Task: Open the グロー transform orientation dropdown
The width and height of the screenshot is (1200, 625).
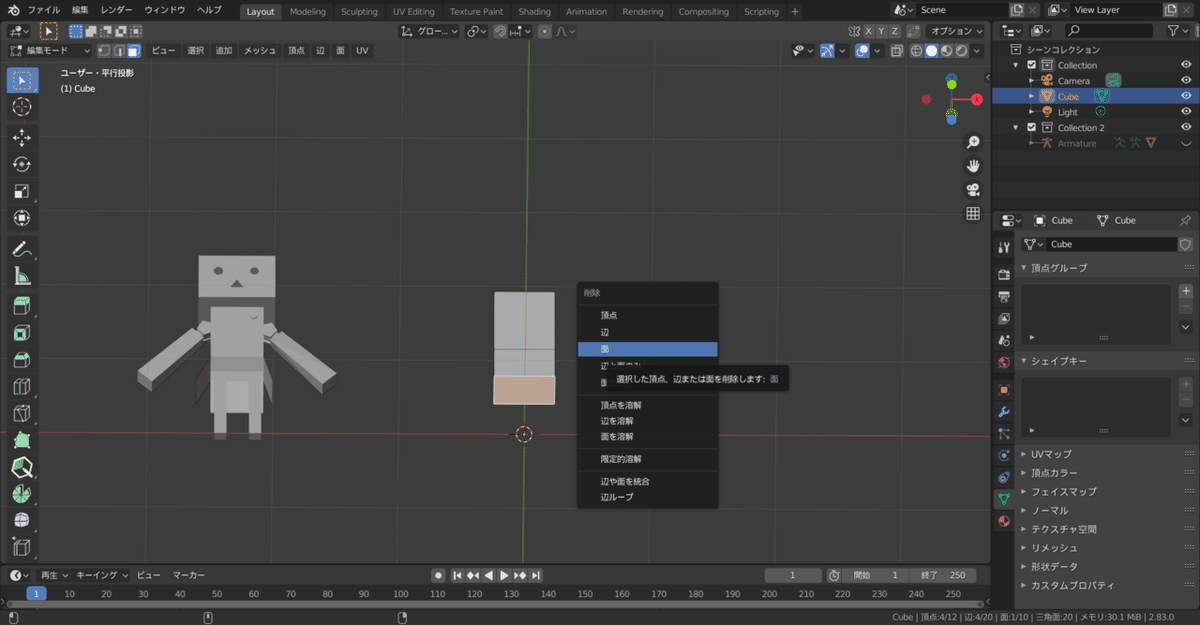Action: click(430, 31)
